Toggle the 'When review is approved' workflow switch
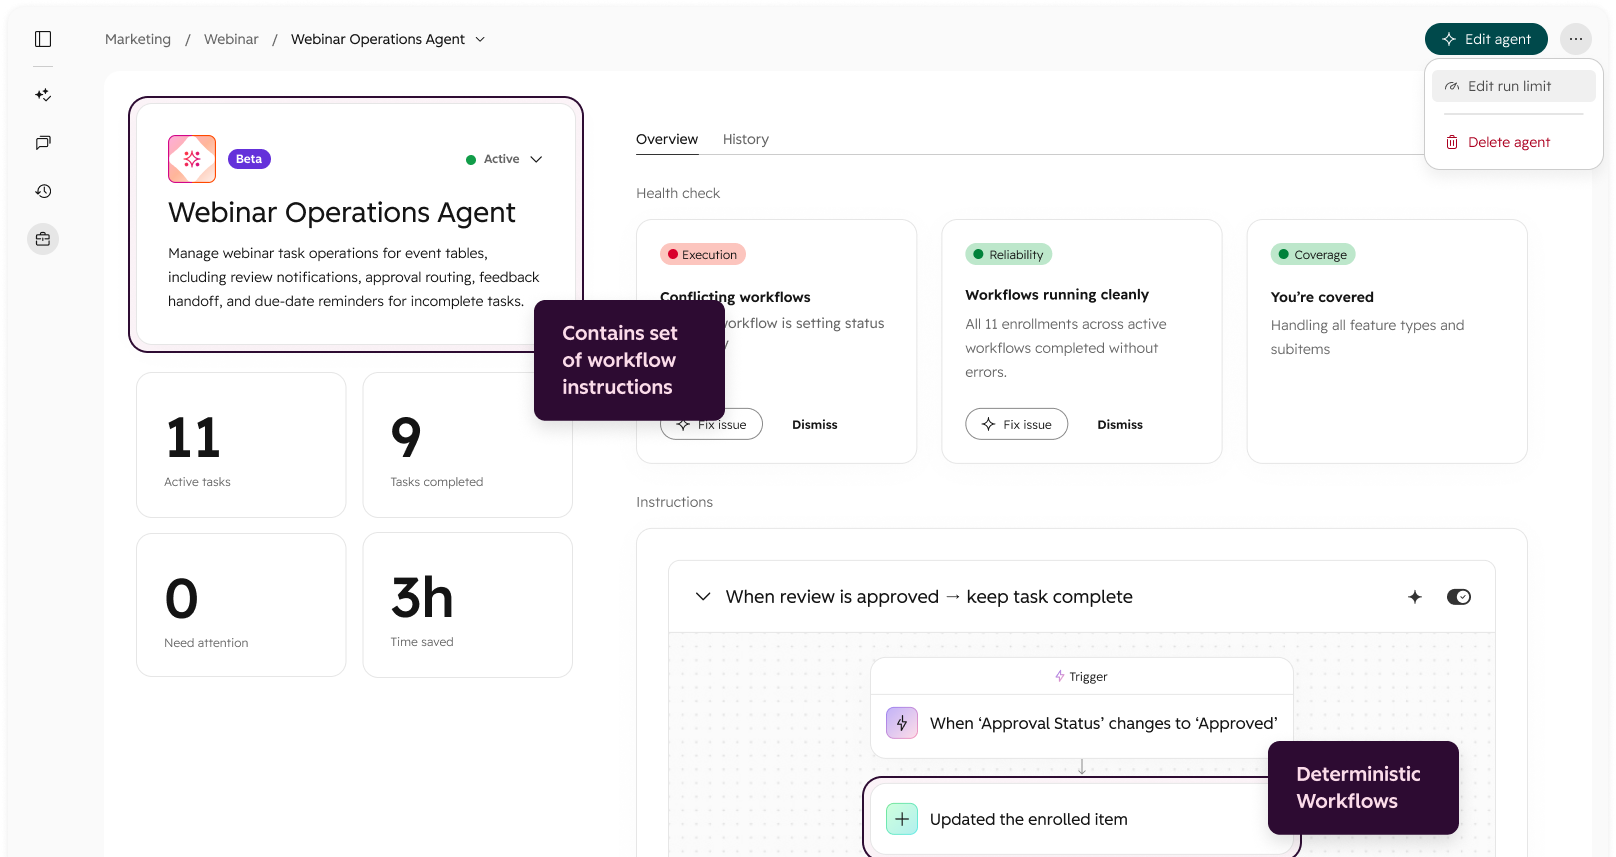 pos(1459,597)
